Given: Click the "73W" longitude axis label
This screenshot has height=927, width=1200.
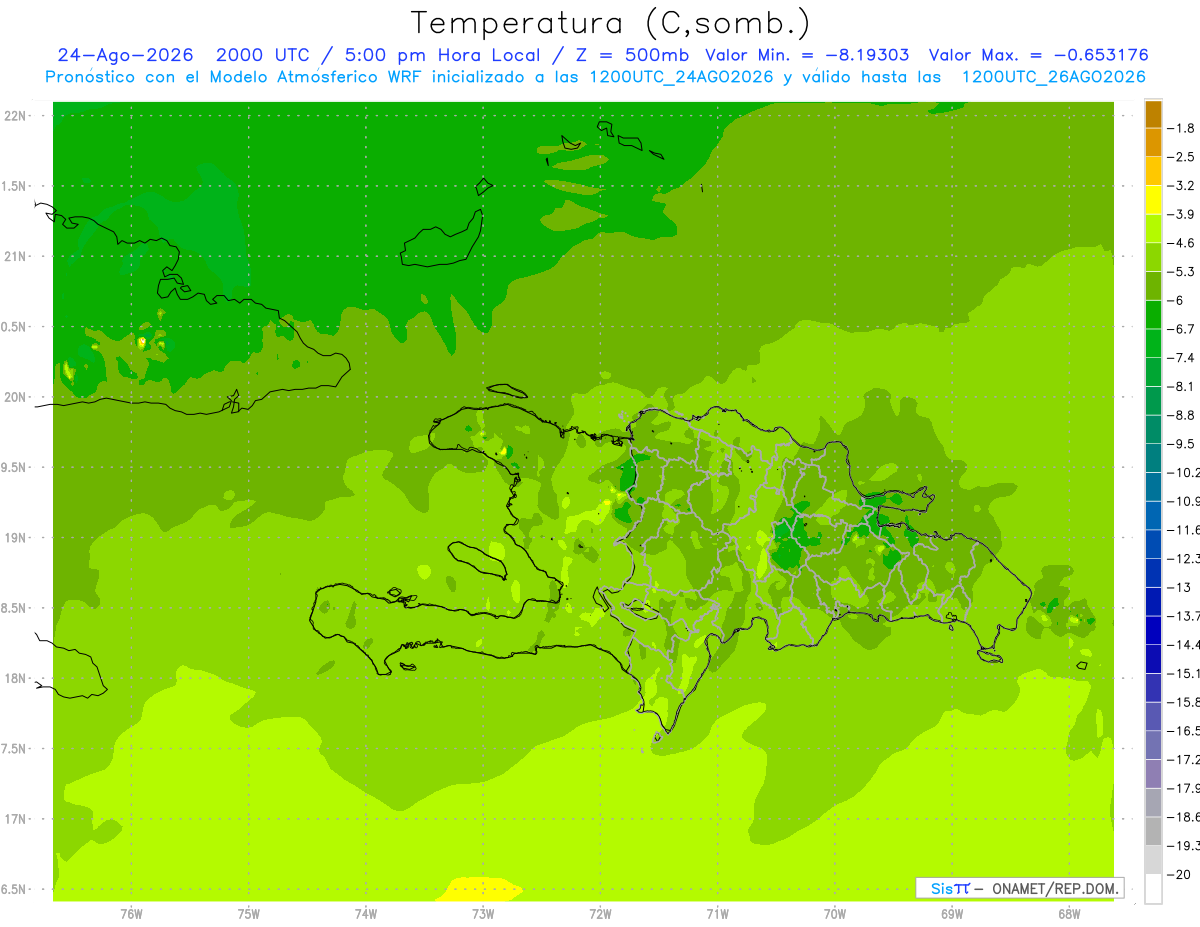Looking at the screenshot, I should [483, 913].
